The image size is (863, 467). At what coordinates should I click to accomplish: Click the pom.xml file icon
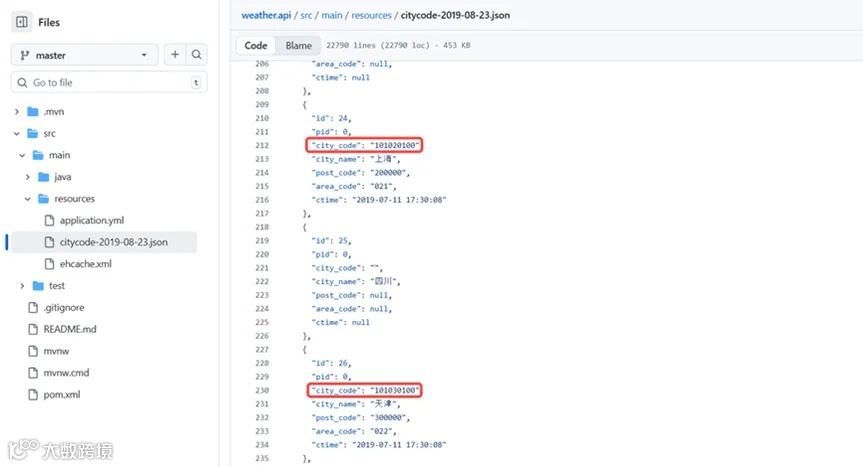[x=33, y=394]
